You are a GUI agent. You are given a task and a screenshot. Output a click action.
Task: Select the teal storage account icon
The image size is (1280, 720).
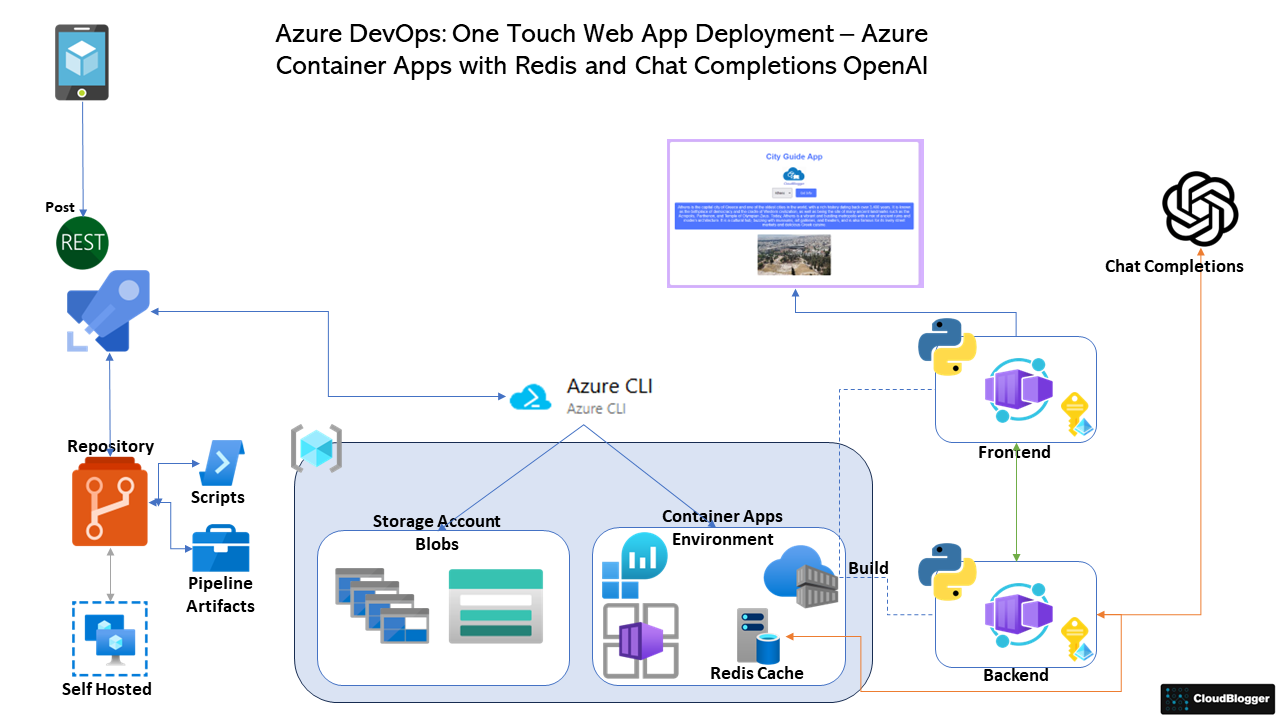tap(496, 606)
